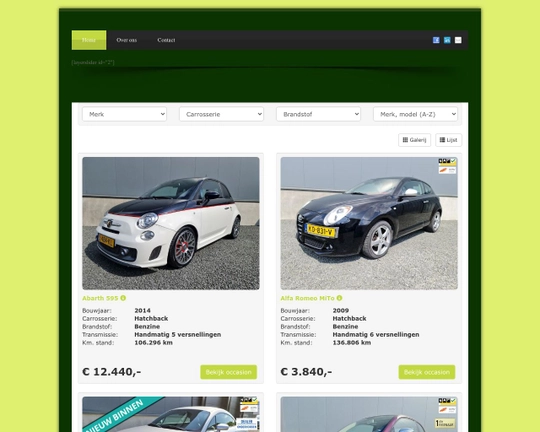Open the Facebook social icon
540x432 pixels.
(x=436, y=40)
